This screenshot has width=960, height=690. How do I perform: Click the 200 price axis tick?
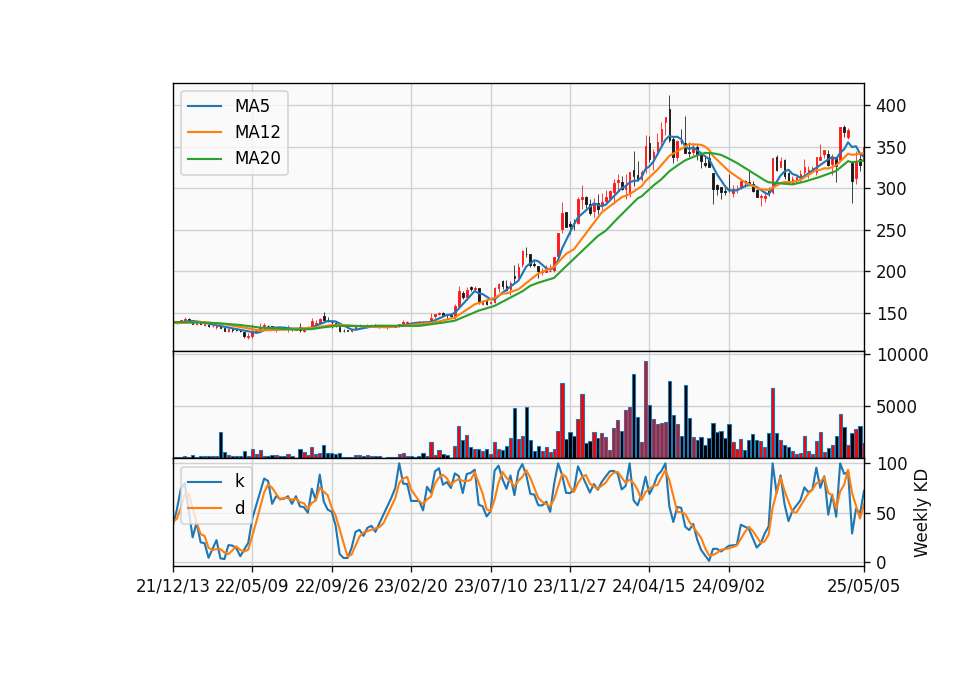point(891,272)
